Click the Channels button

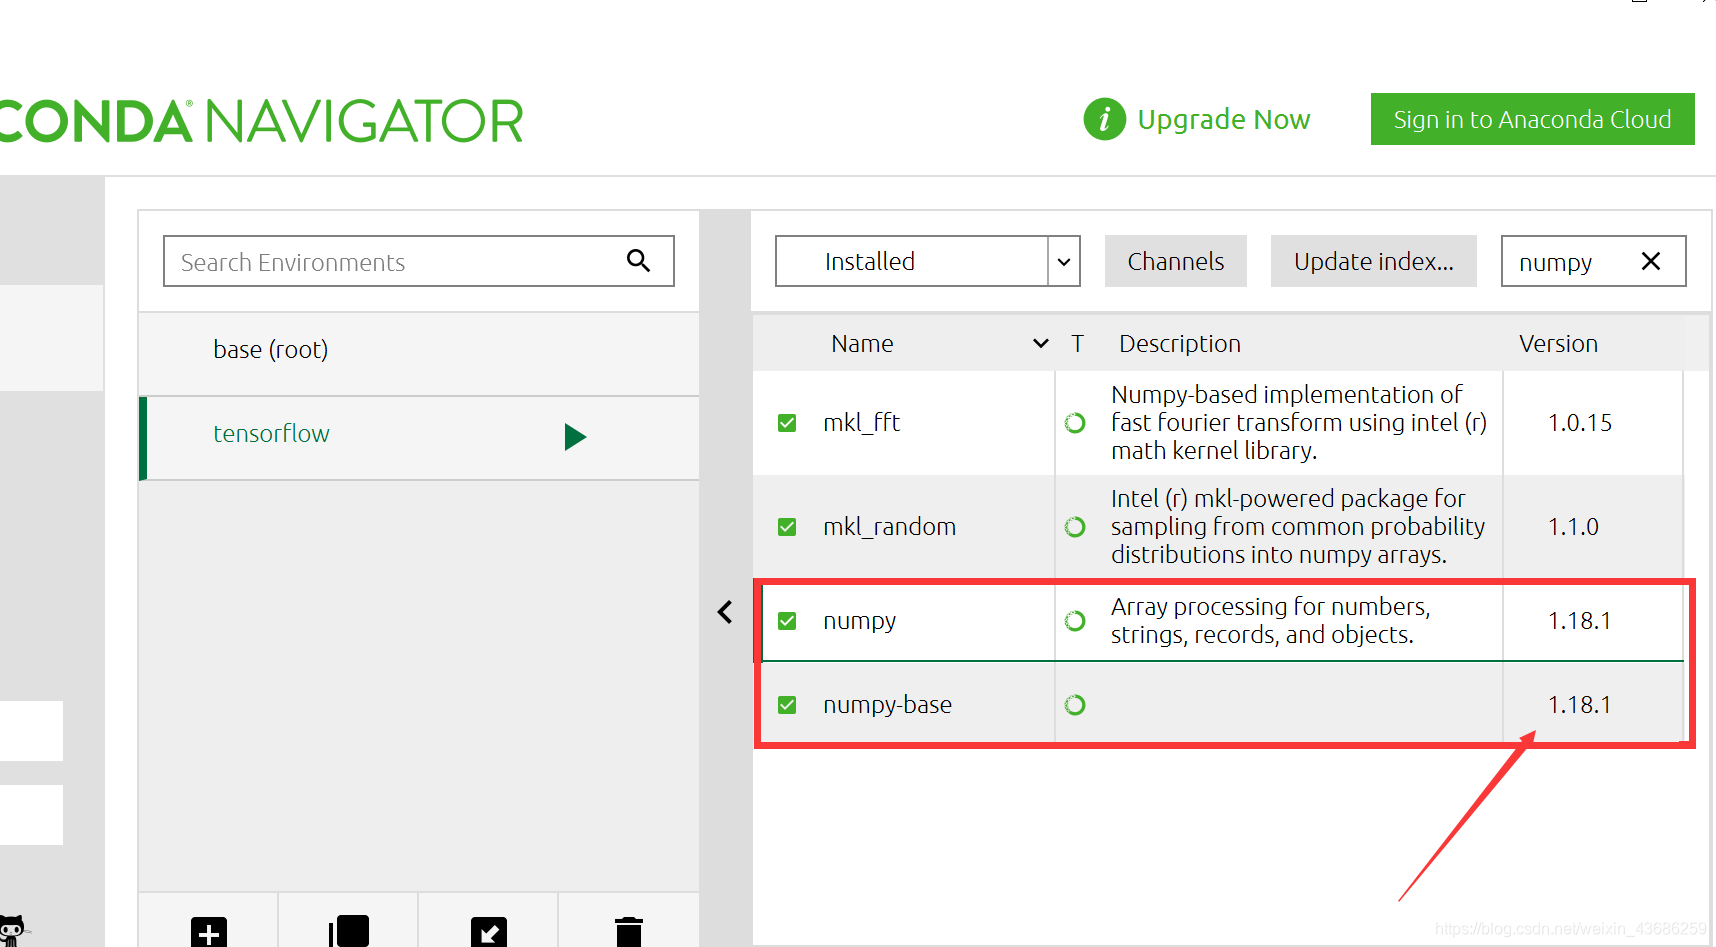point(1175,261)
